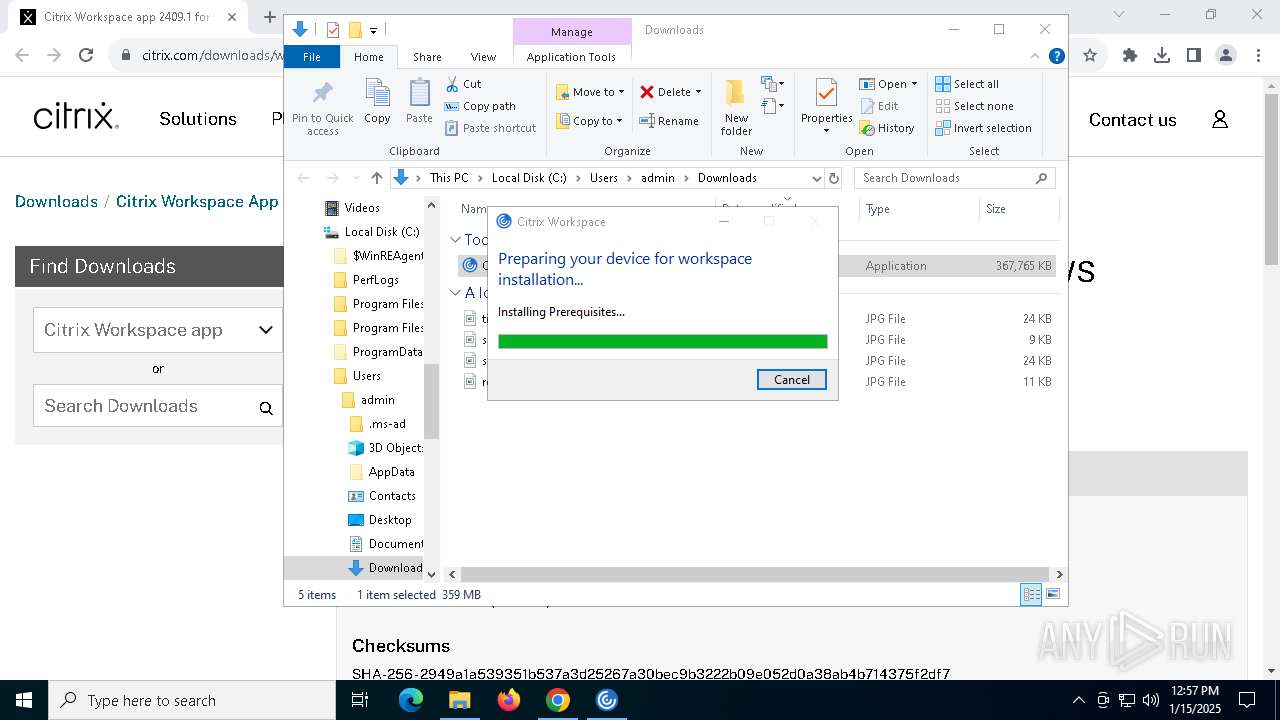Click New folder icon
This screenshot has height=720, width=1280.
pos(735,92)
